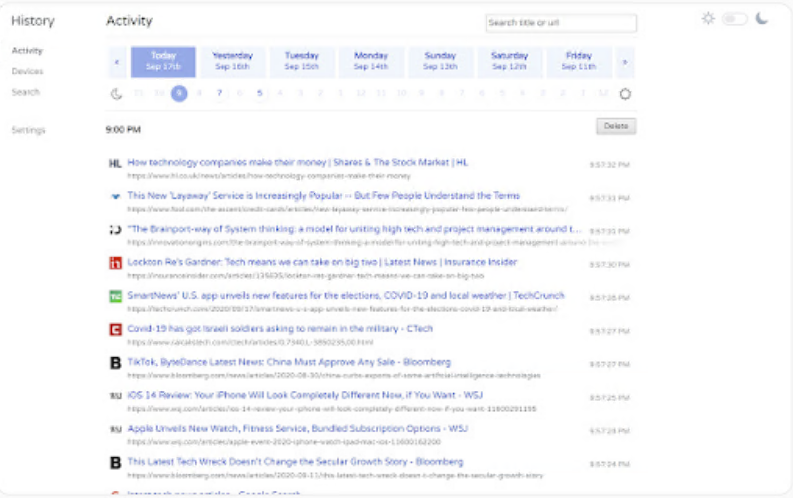Select the highlighted 9 hour marker
The height and width of the screenshot is (498, 793).
point(179,93)
